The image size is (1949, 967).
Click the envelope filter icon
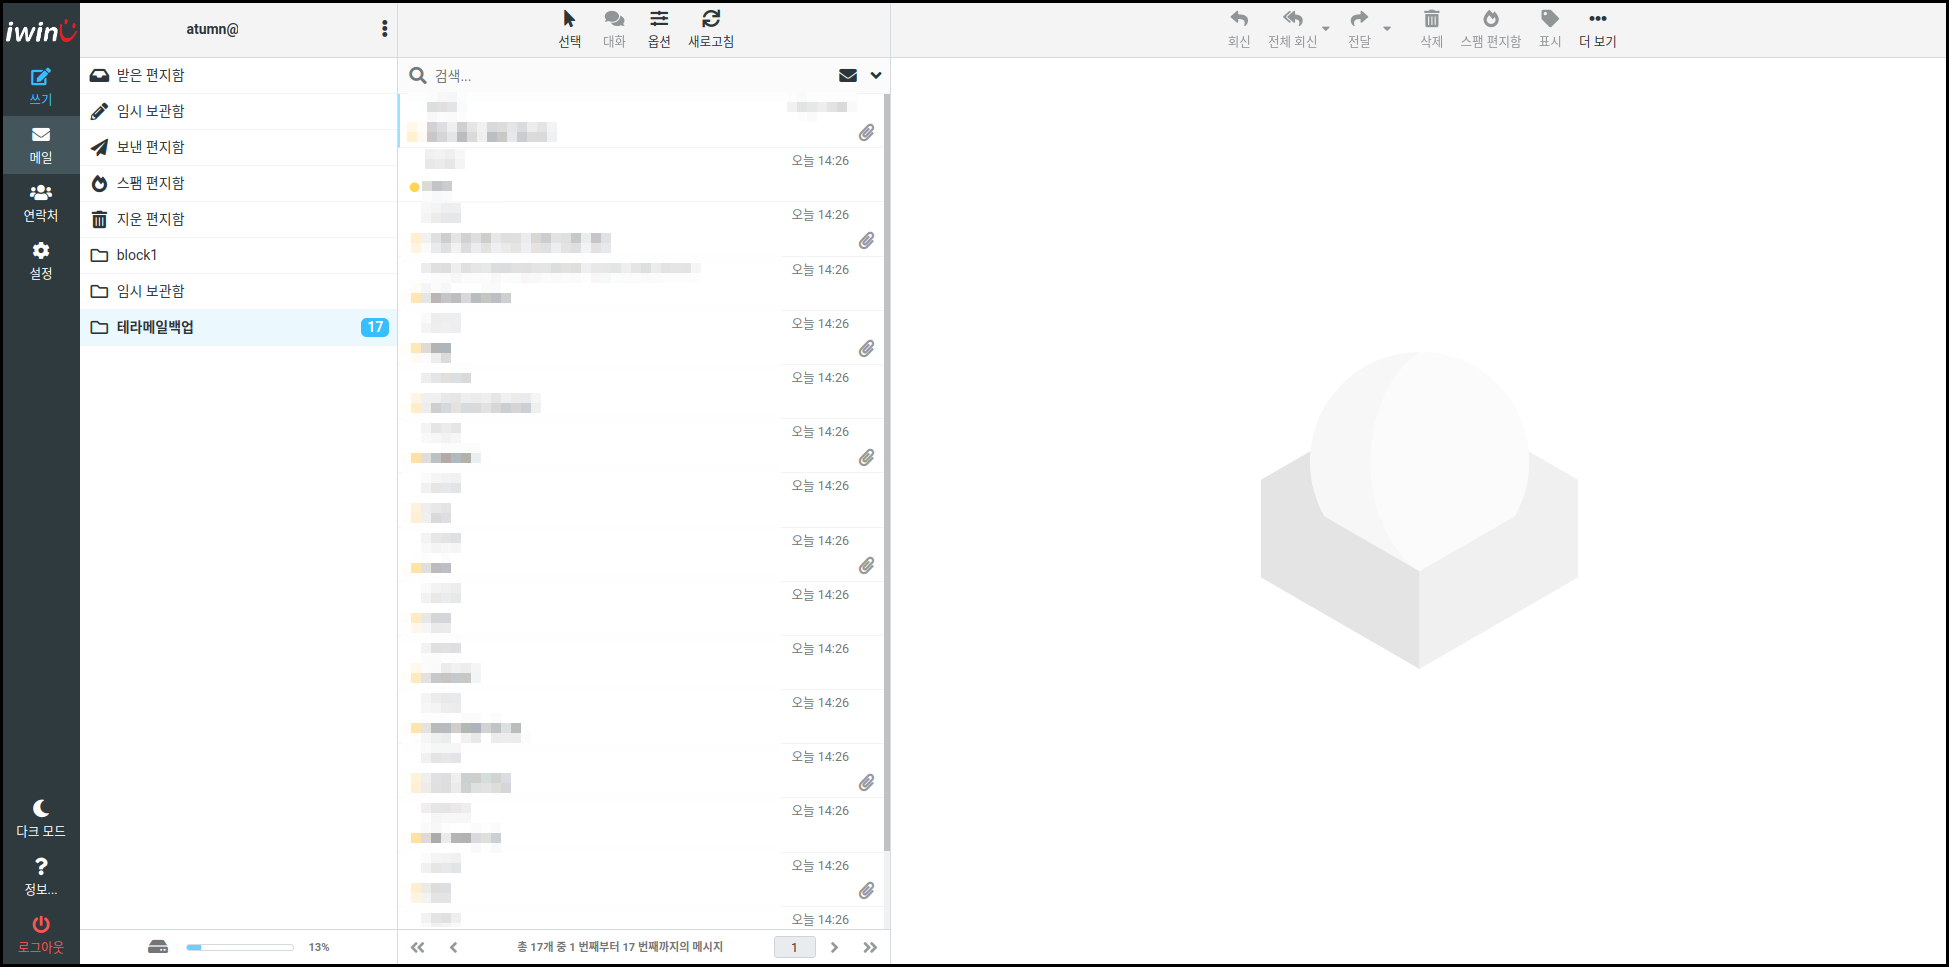click(x=848, y=75)
